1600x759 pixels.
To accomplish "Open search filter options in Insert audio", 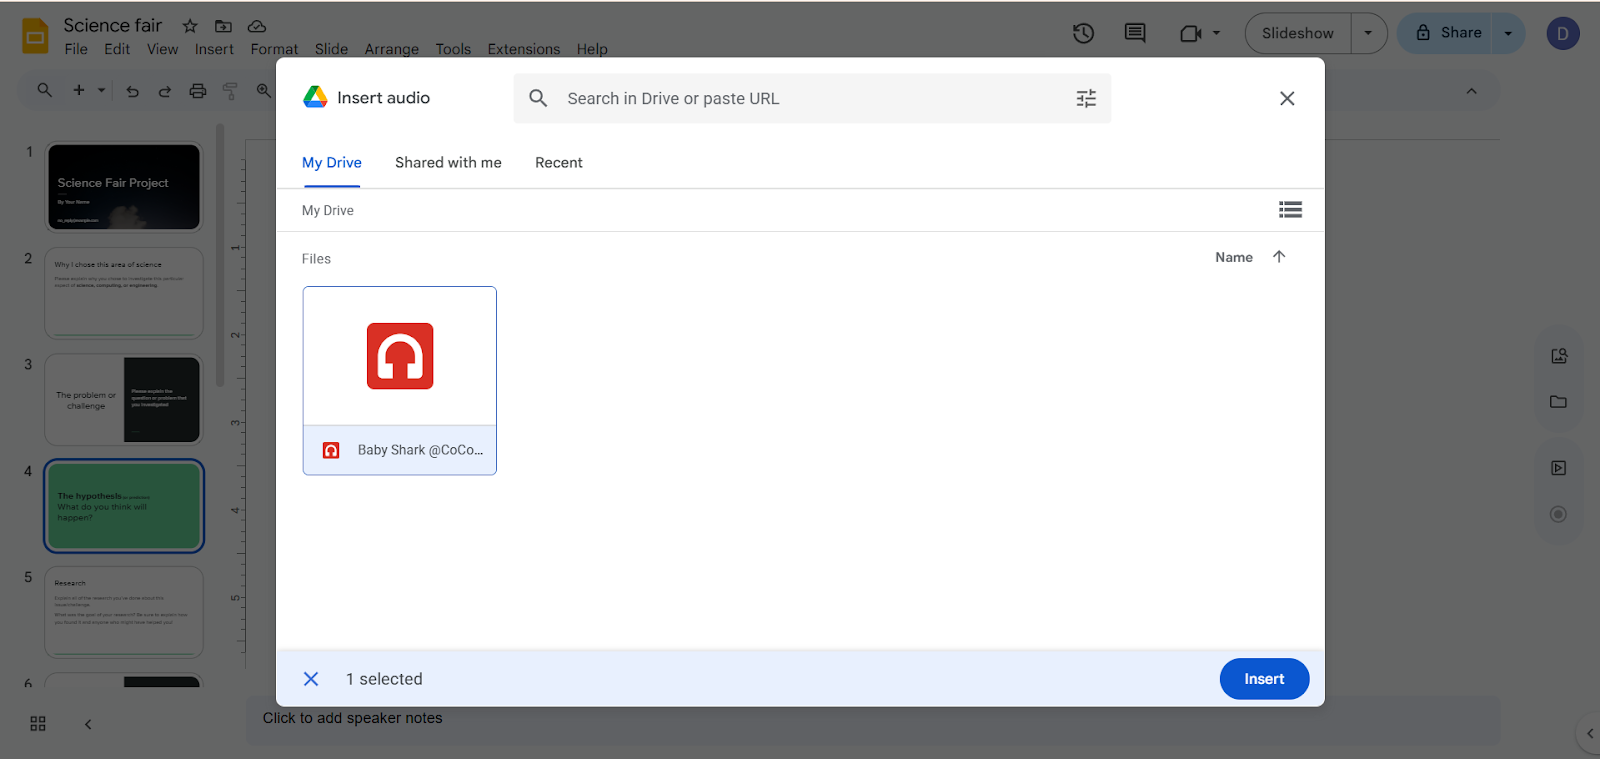I will [1086, 98].
